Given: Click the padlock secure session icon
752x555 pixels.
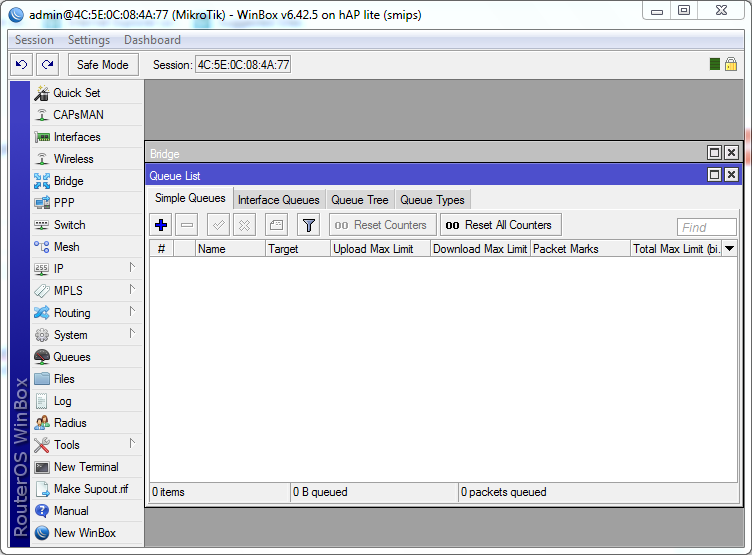Looking at the screenshot, I should point(731,64).
